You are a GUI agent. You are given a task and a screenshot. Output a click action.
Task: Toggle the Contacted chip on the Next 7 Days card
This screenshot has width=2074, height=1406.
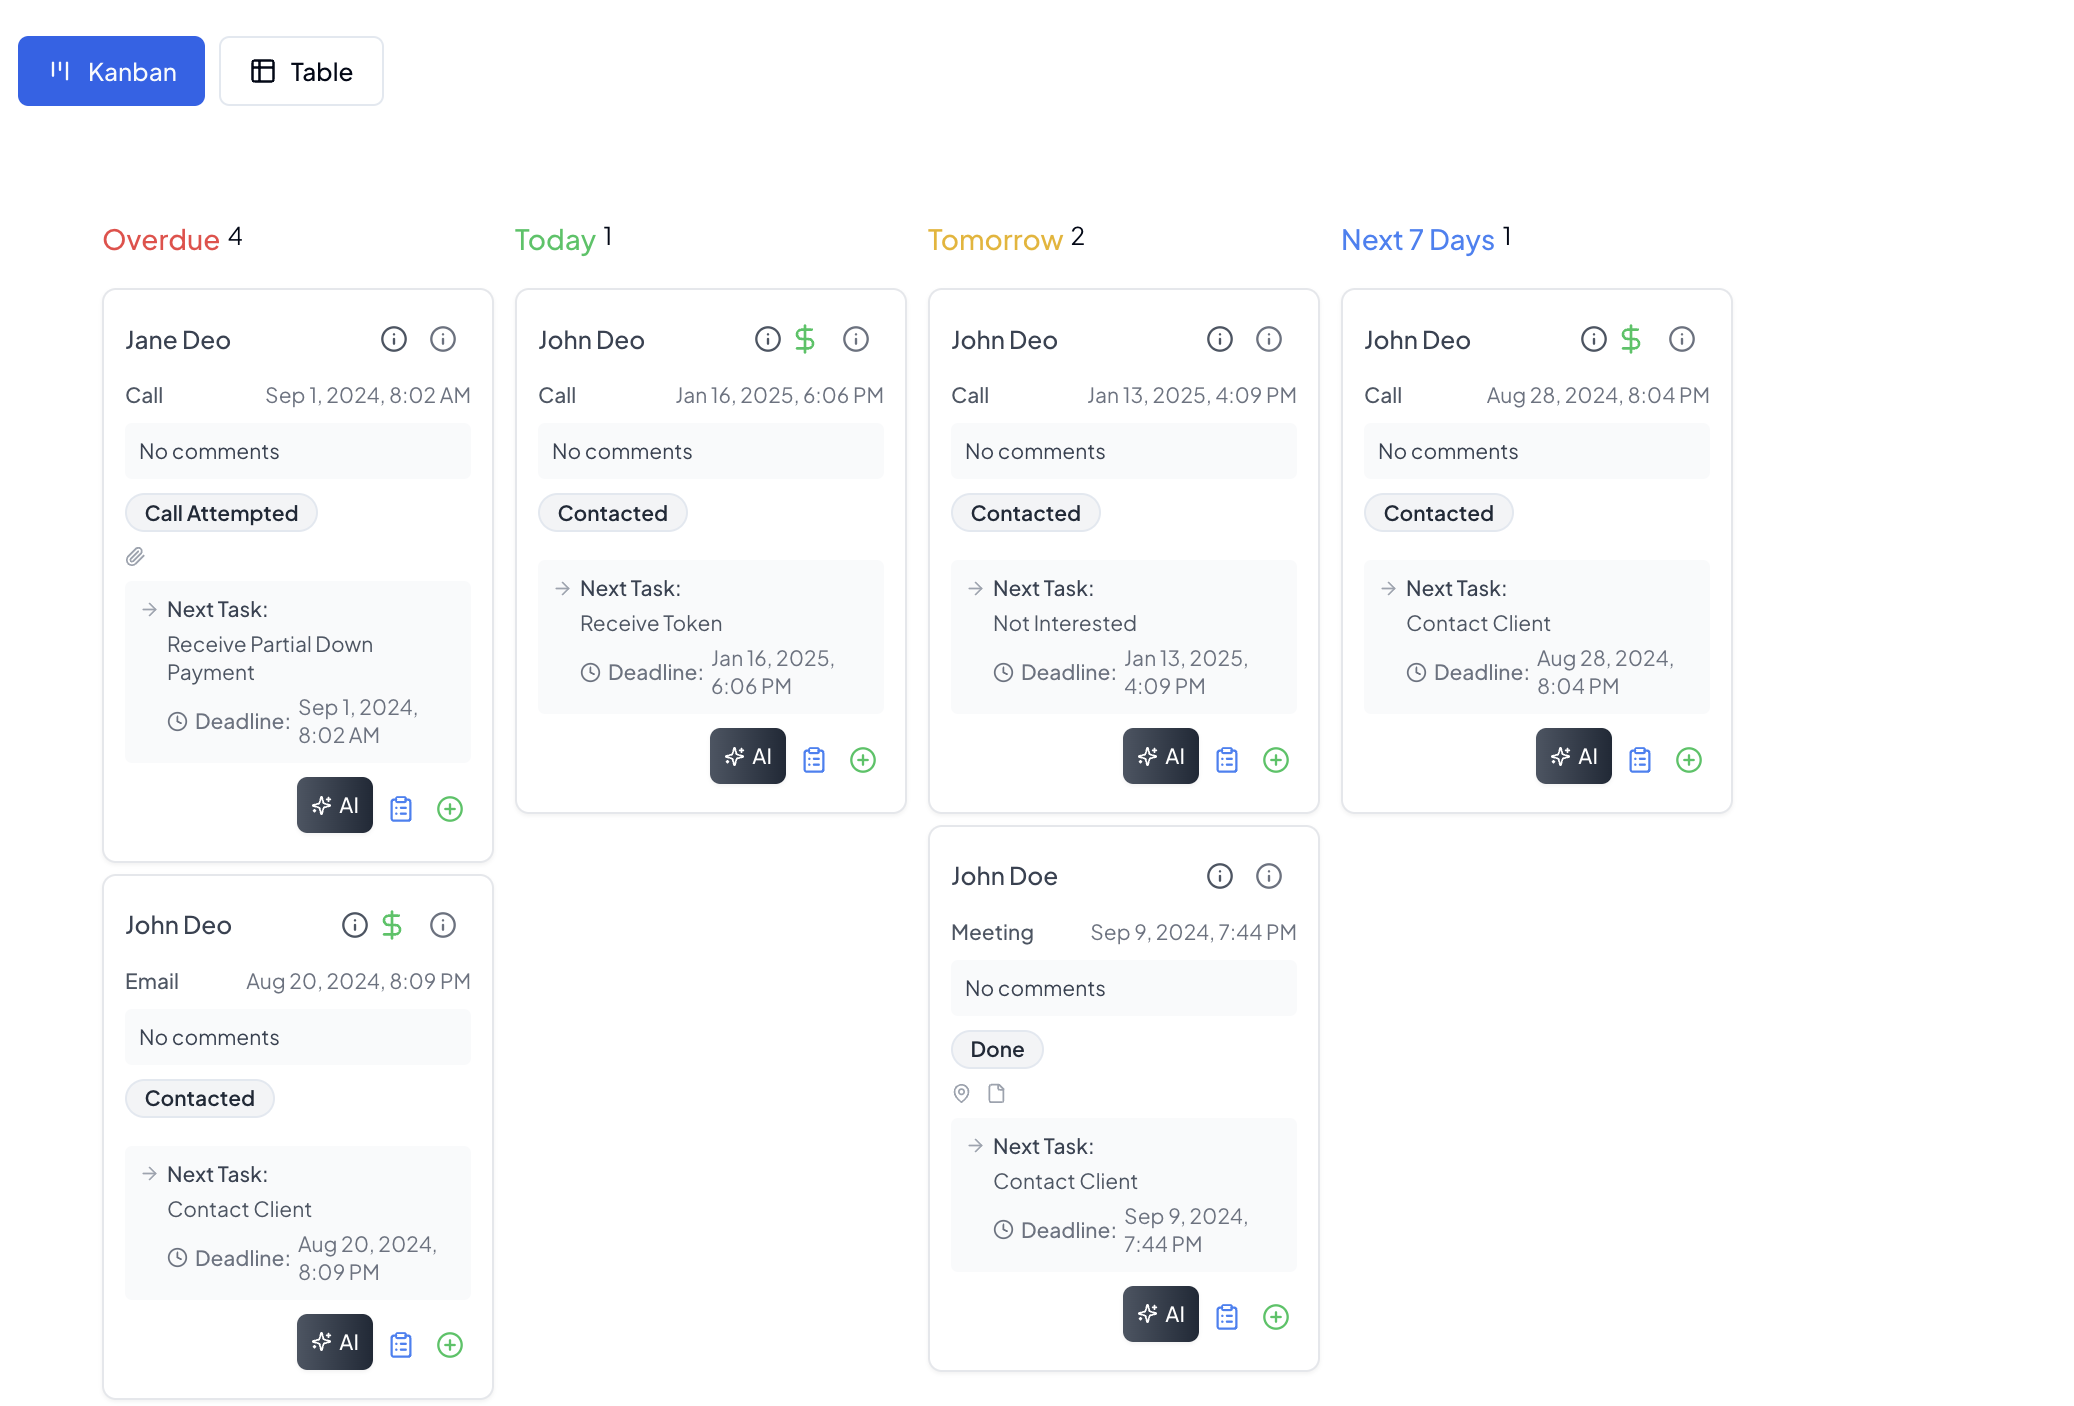coord(1438,513)
